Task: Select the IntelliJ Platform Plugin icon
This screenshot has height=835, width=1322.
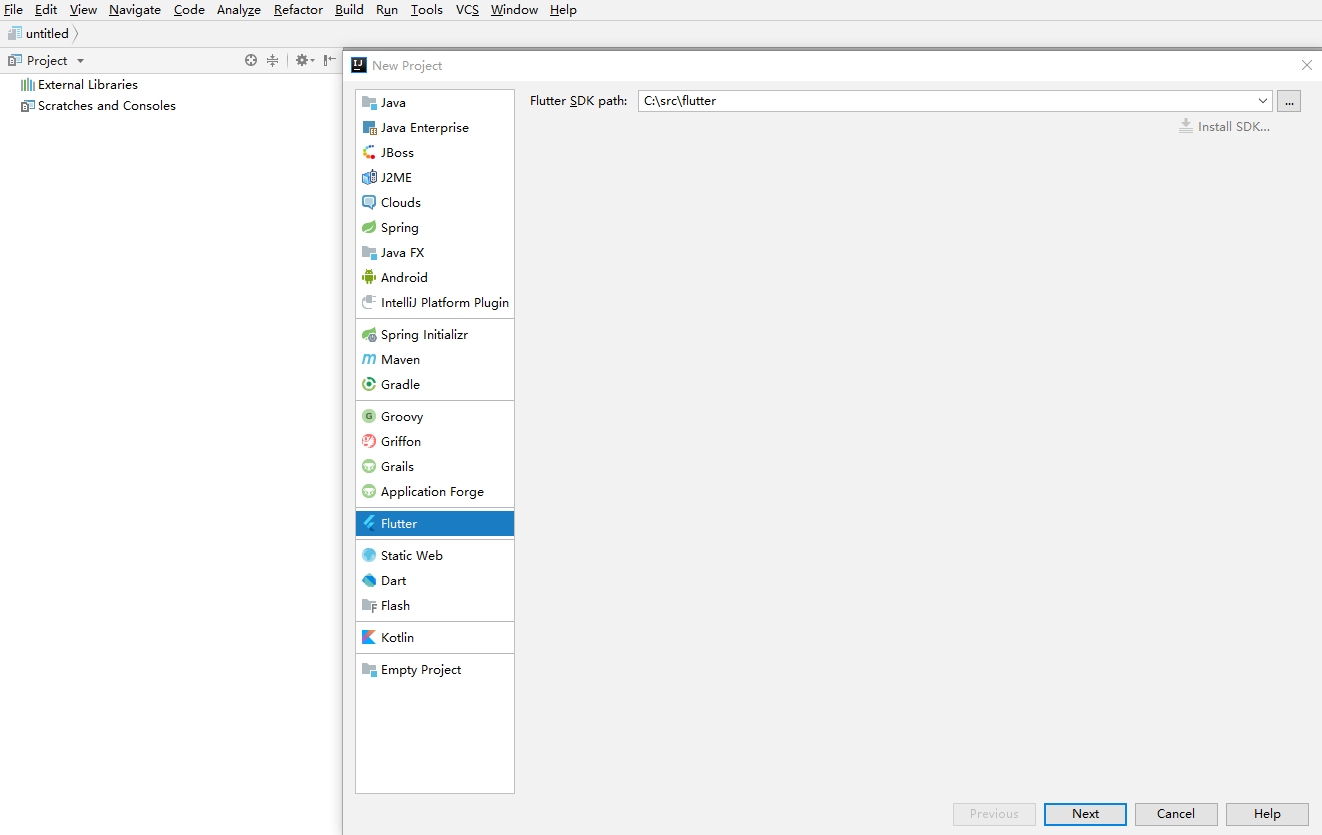Action: tap(369, 303)
